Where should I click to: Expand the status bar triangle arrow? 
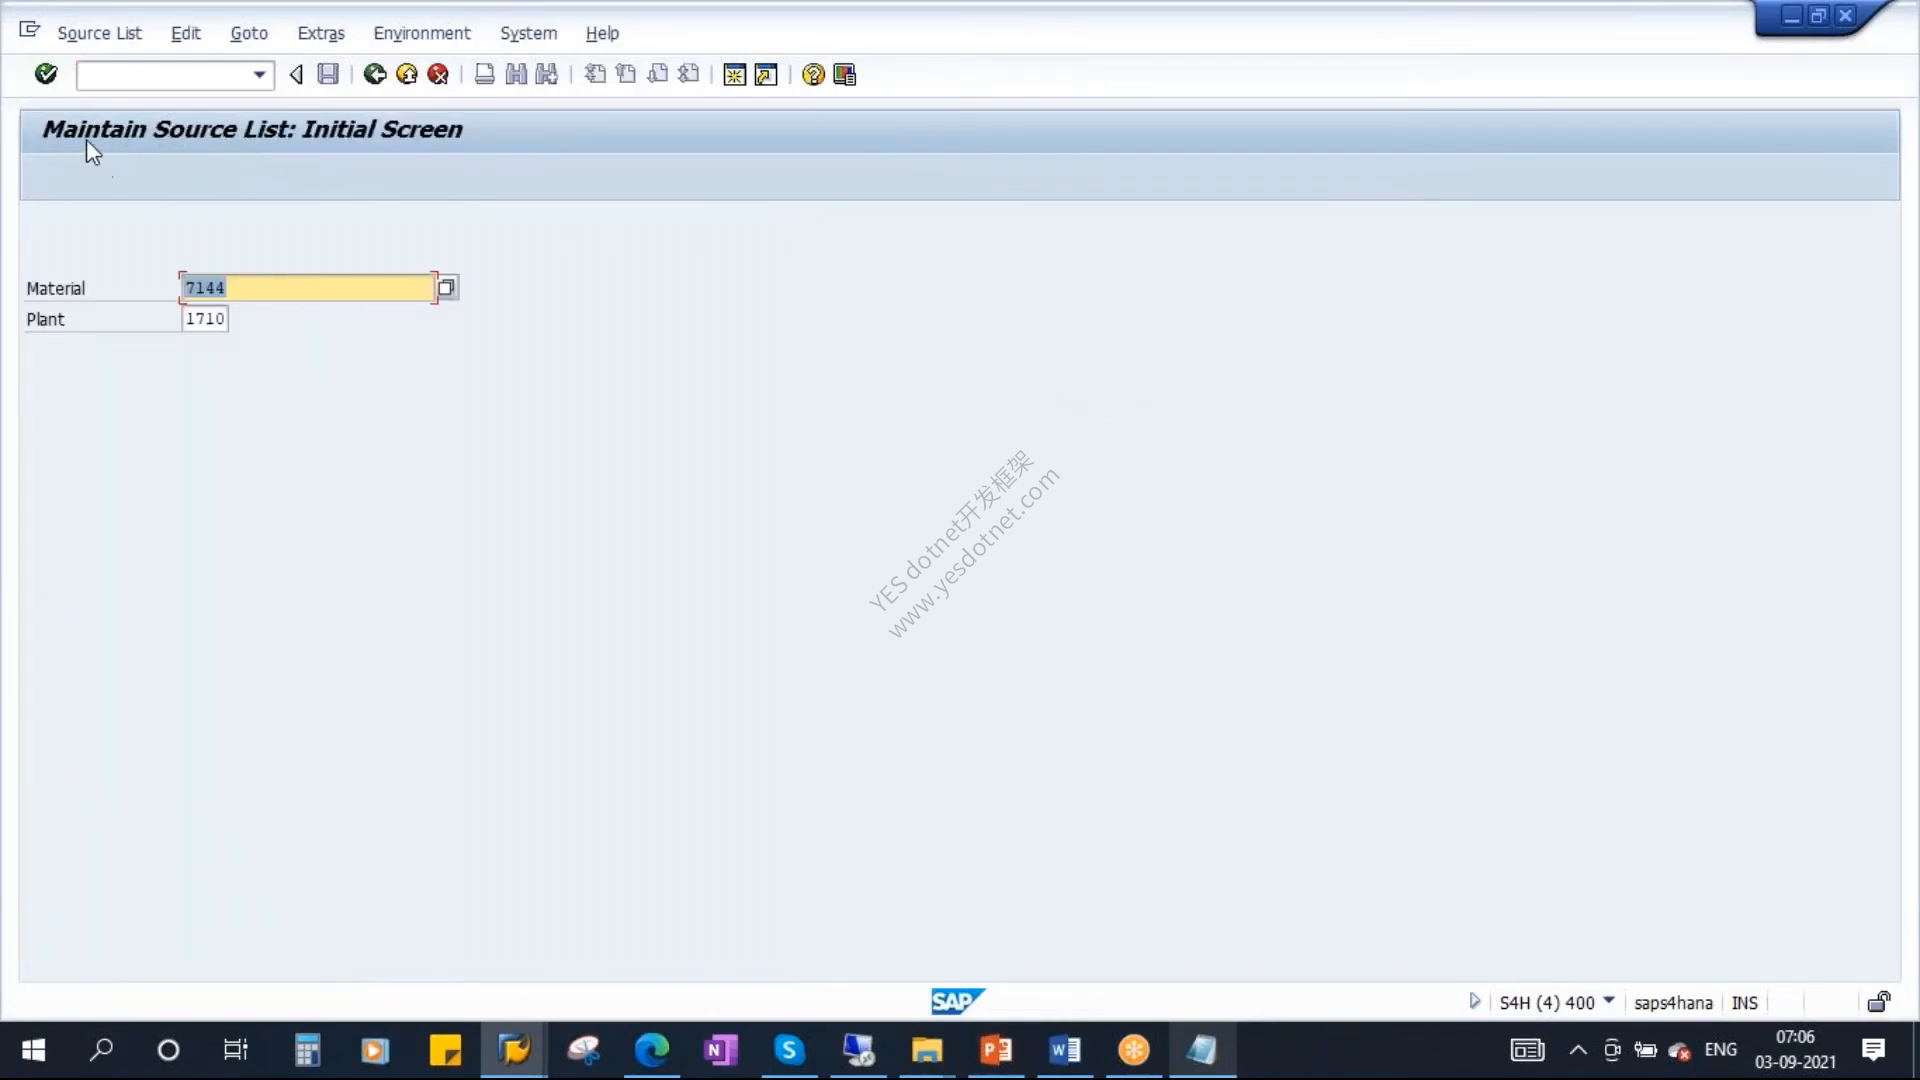point(1474,1001)
